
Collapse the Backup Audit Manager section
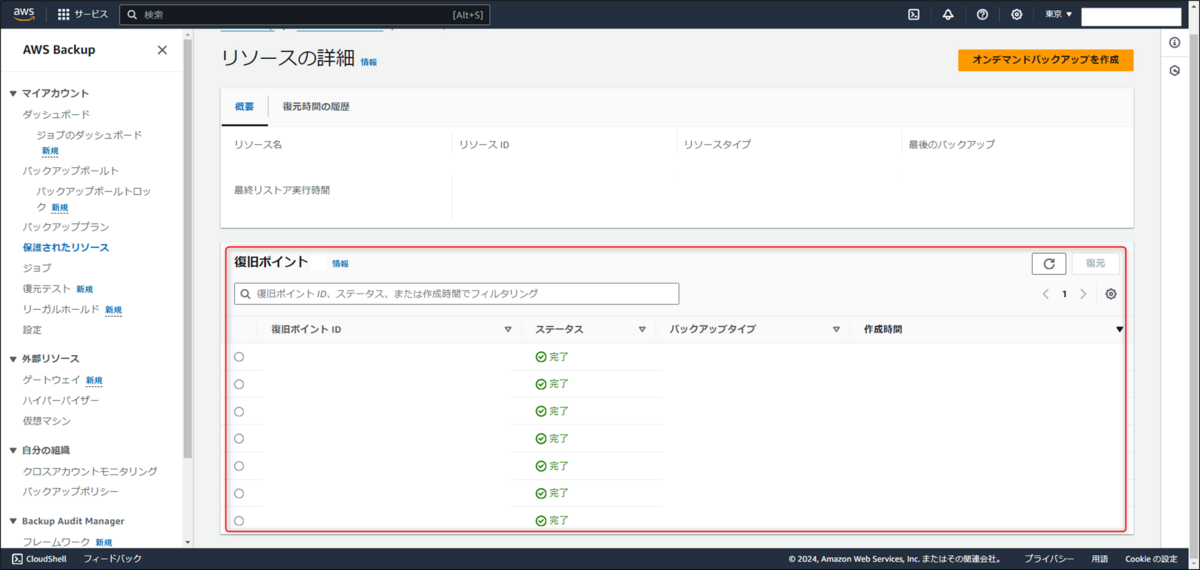pos(13,521)
